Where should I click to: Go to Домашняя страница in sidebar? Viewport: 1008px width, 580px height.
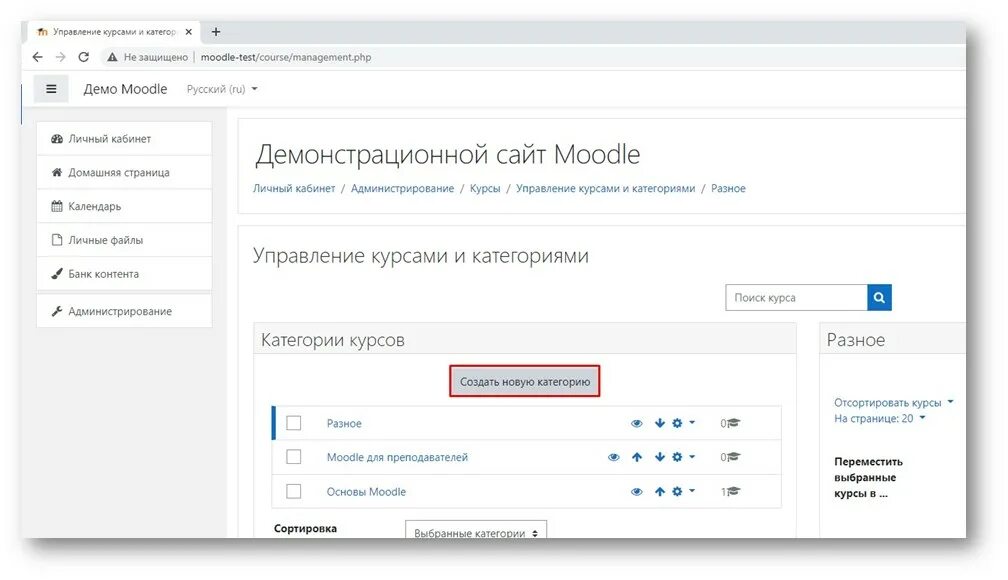124,172
